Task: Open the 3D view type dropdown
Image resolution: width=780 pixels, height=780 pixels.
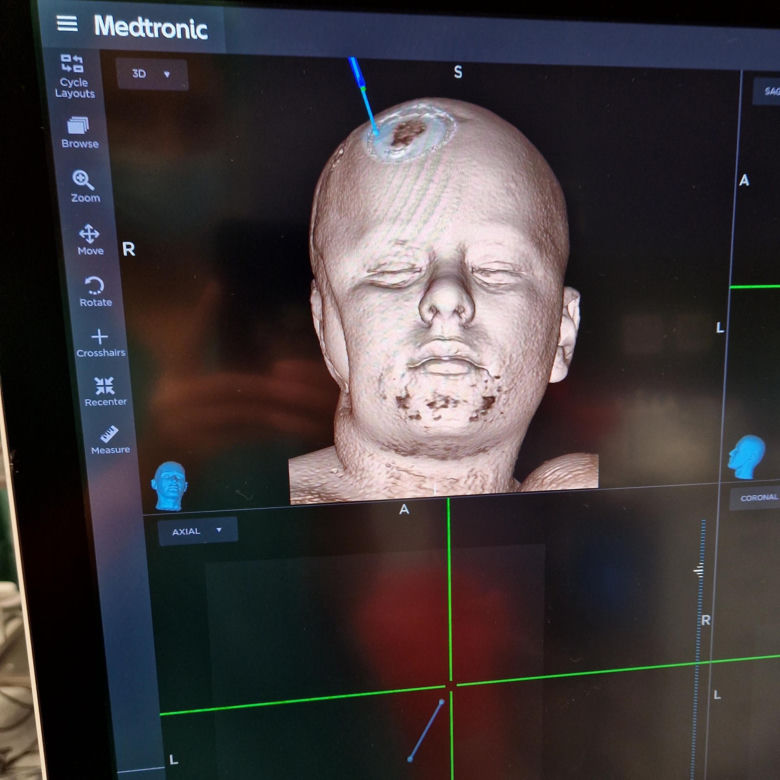Action: pos(152,74)
